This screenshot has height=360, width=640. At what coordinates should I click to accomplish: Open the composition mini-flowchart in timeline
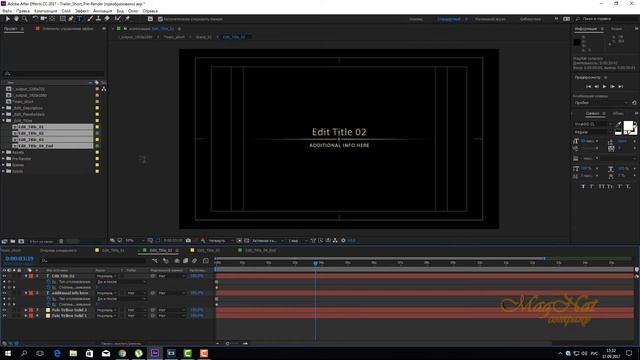pyautogui.click(x=155, y=260)
